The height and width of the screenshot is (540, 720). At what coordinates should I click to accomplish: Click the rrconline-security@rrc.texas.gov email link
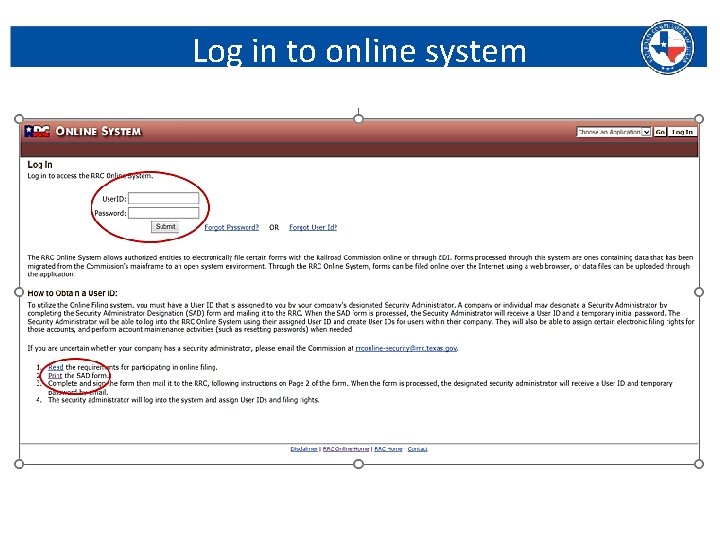(x=406, y=348)
